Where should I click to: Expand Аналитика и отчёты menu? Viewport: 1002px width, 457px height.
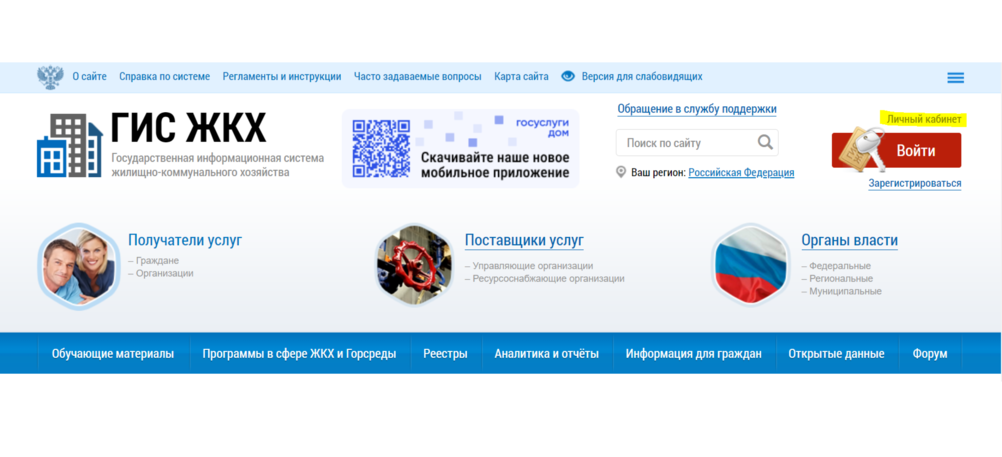546,353
